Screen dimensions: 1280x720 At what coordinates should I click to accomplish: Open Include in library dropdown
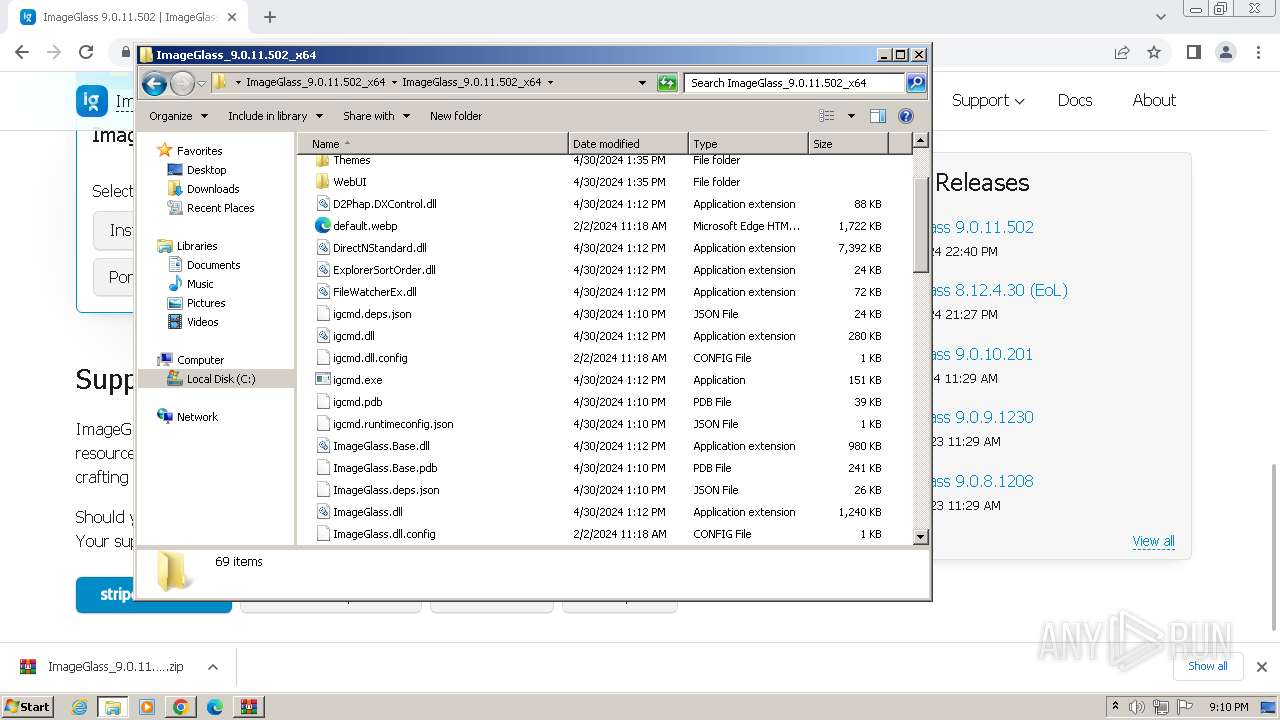pyautogui.click(x=275, y=116)
